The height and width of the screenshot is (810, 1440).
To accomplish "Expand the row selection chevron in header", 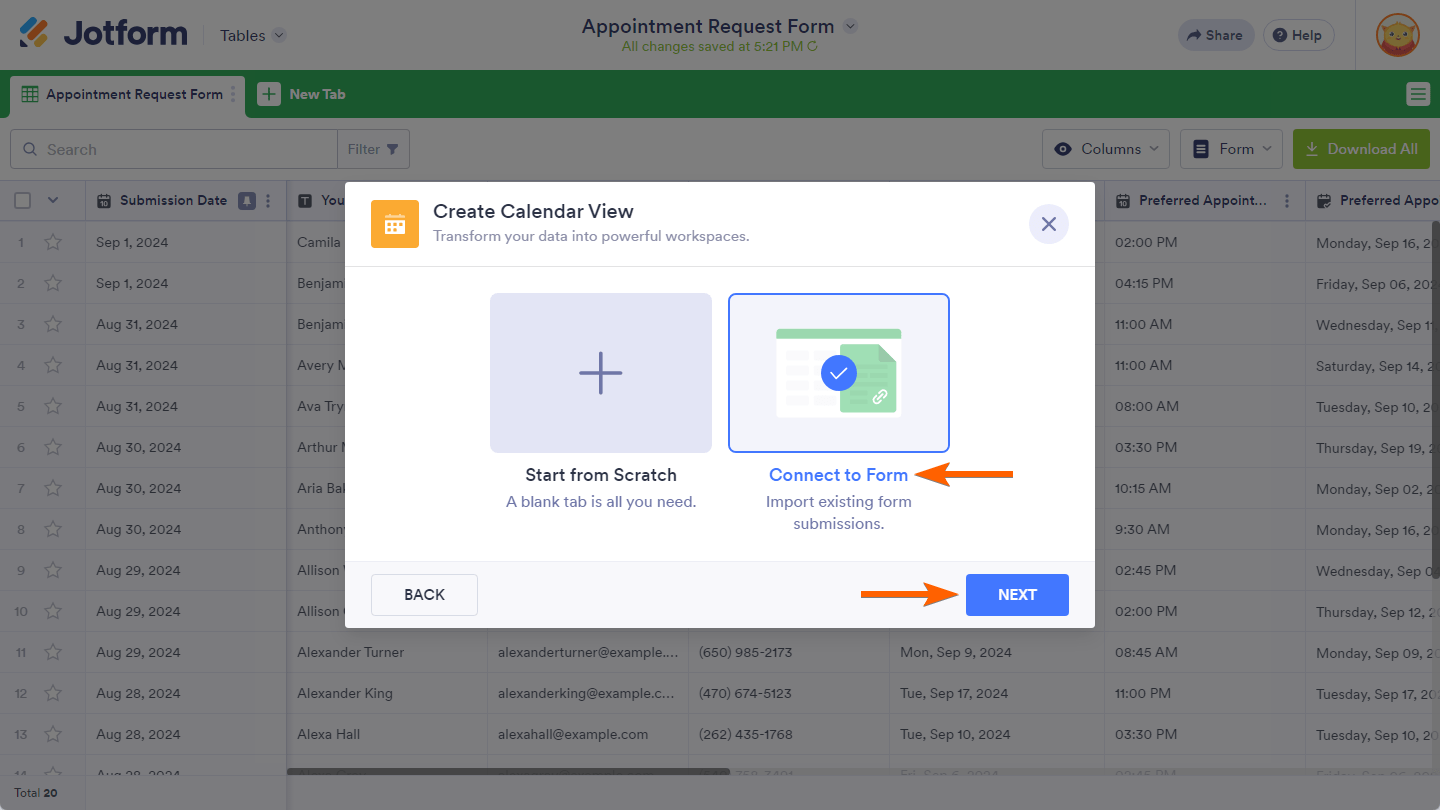I will (53, 201).
